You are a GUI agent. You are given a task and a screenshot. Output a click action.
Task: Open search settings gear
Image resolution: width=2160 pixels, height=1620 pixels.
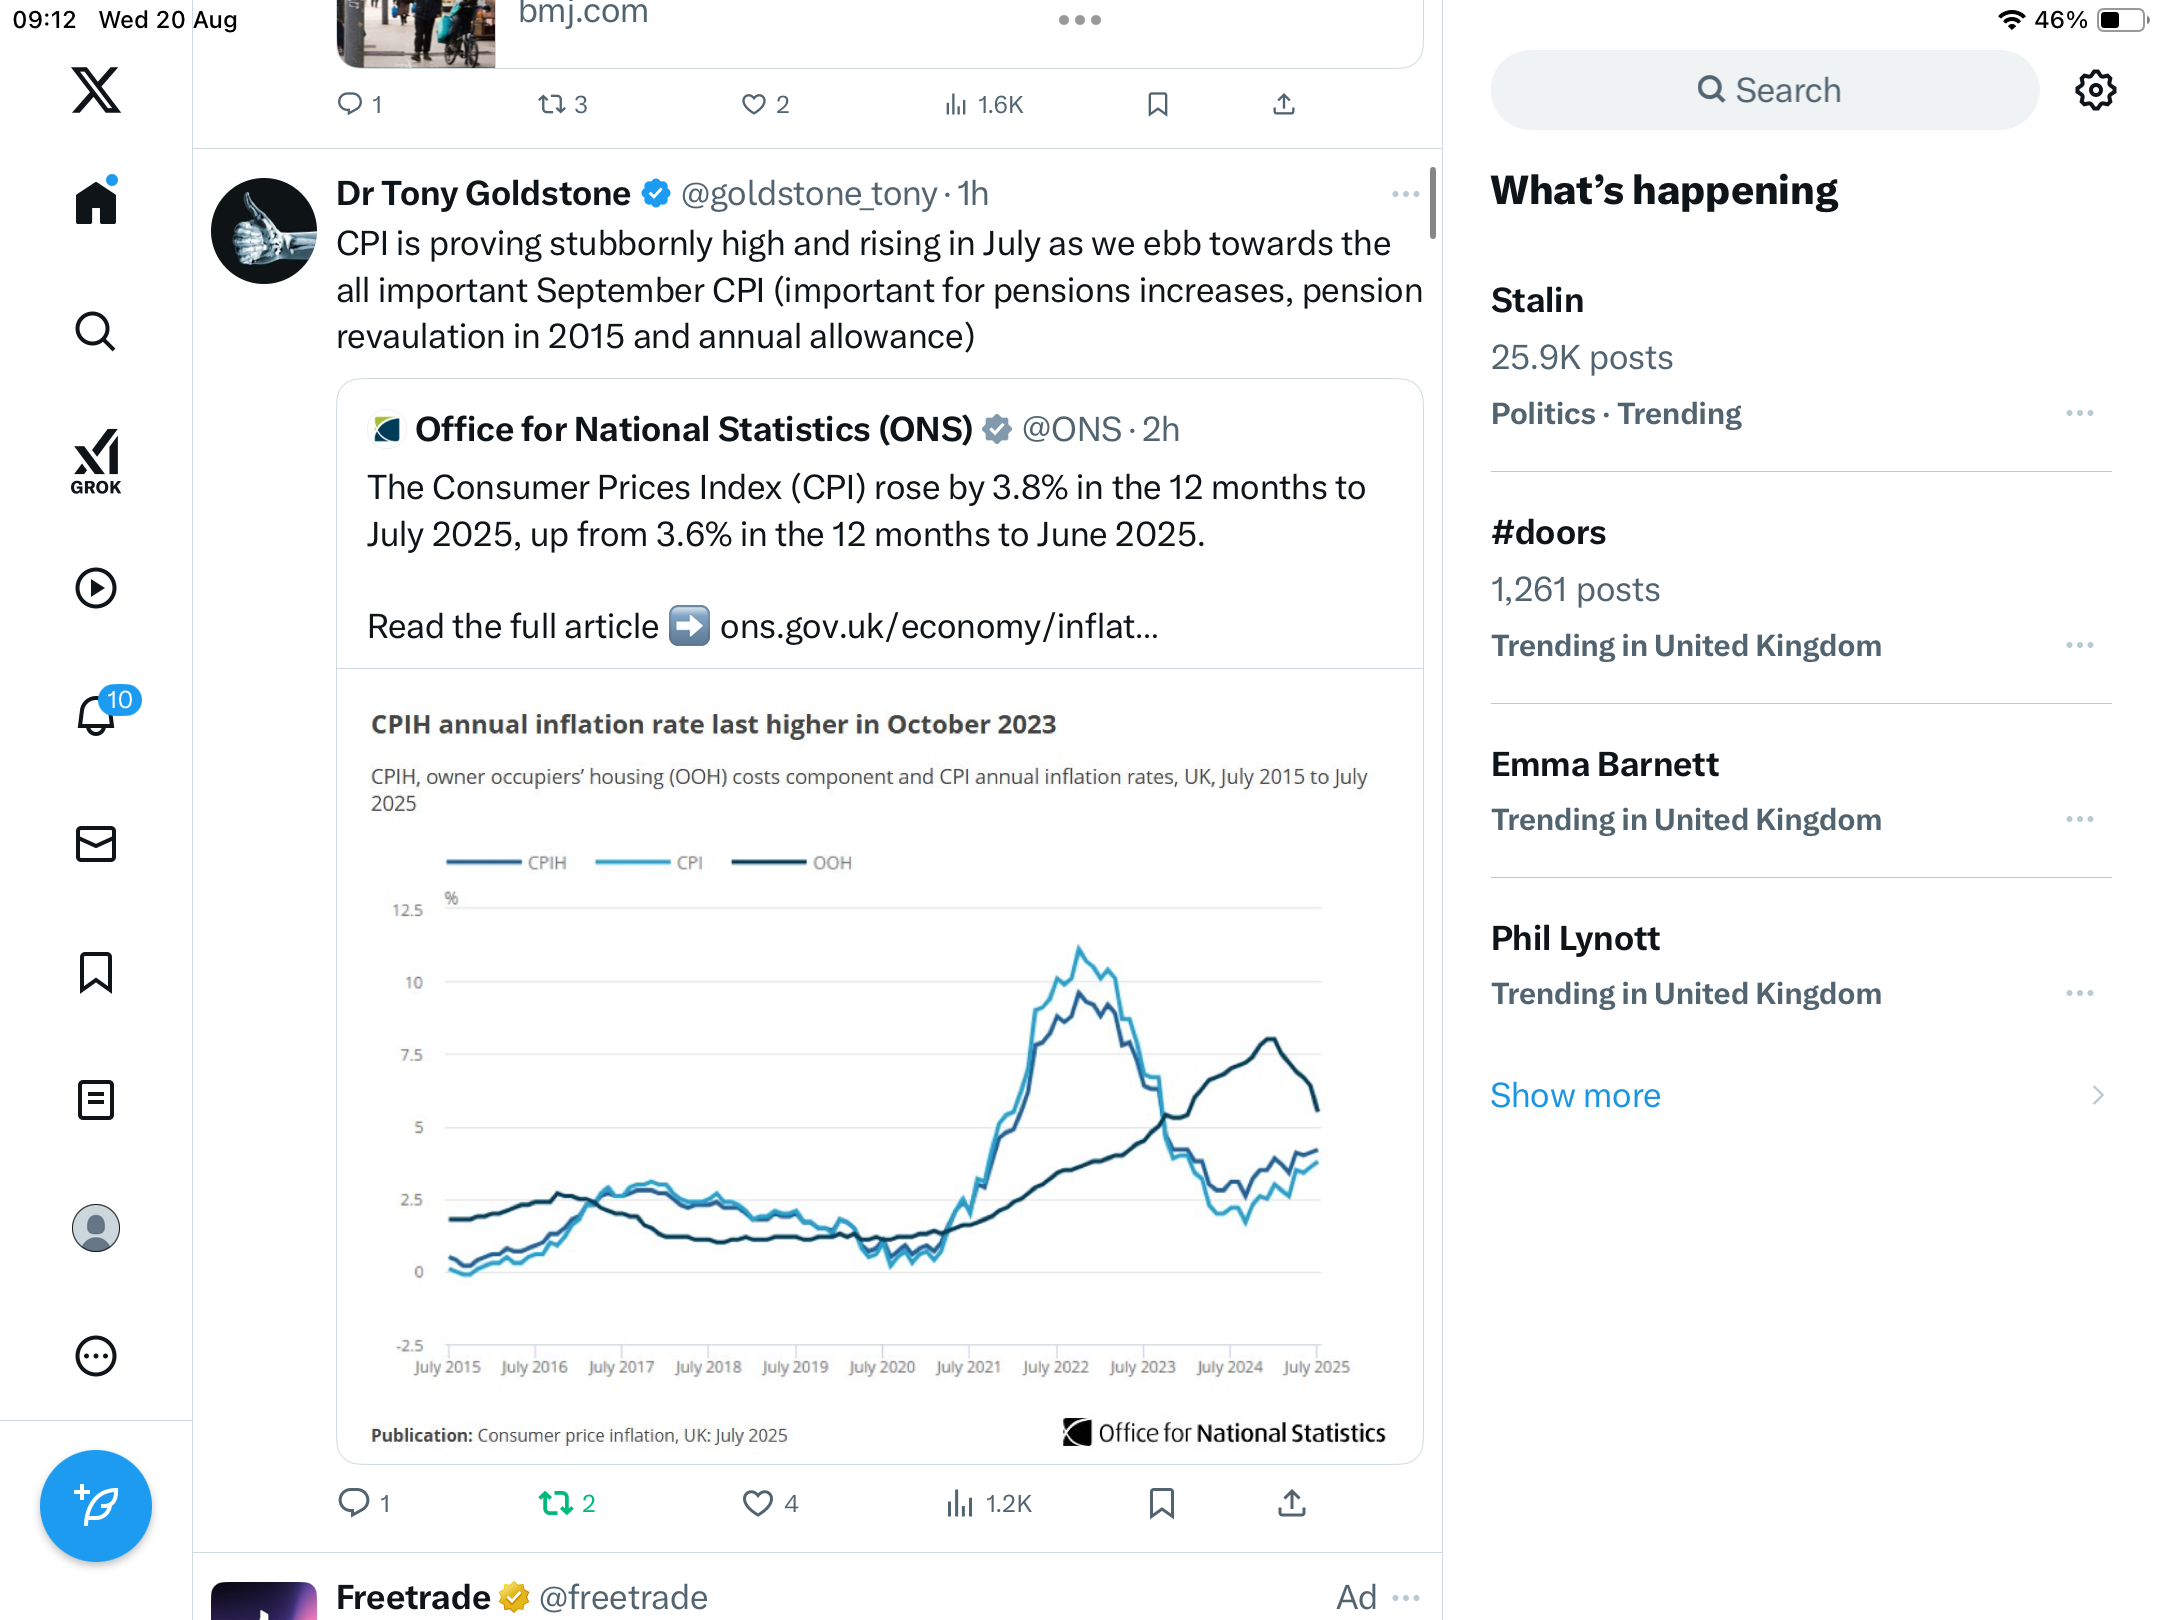point(2095,90)
